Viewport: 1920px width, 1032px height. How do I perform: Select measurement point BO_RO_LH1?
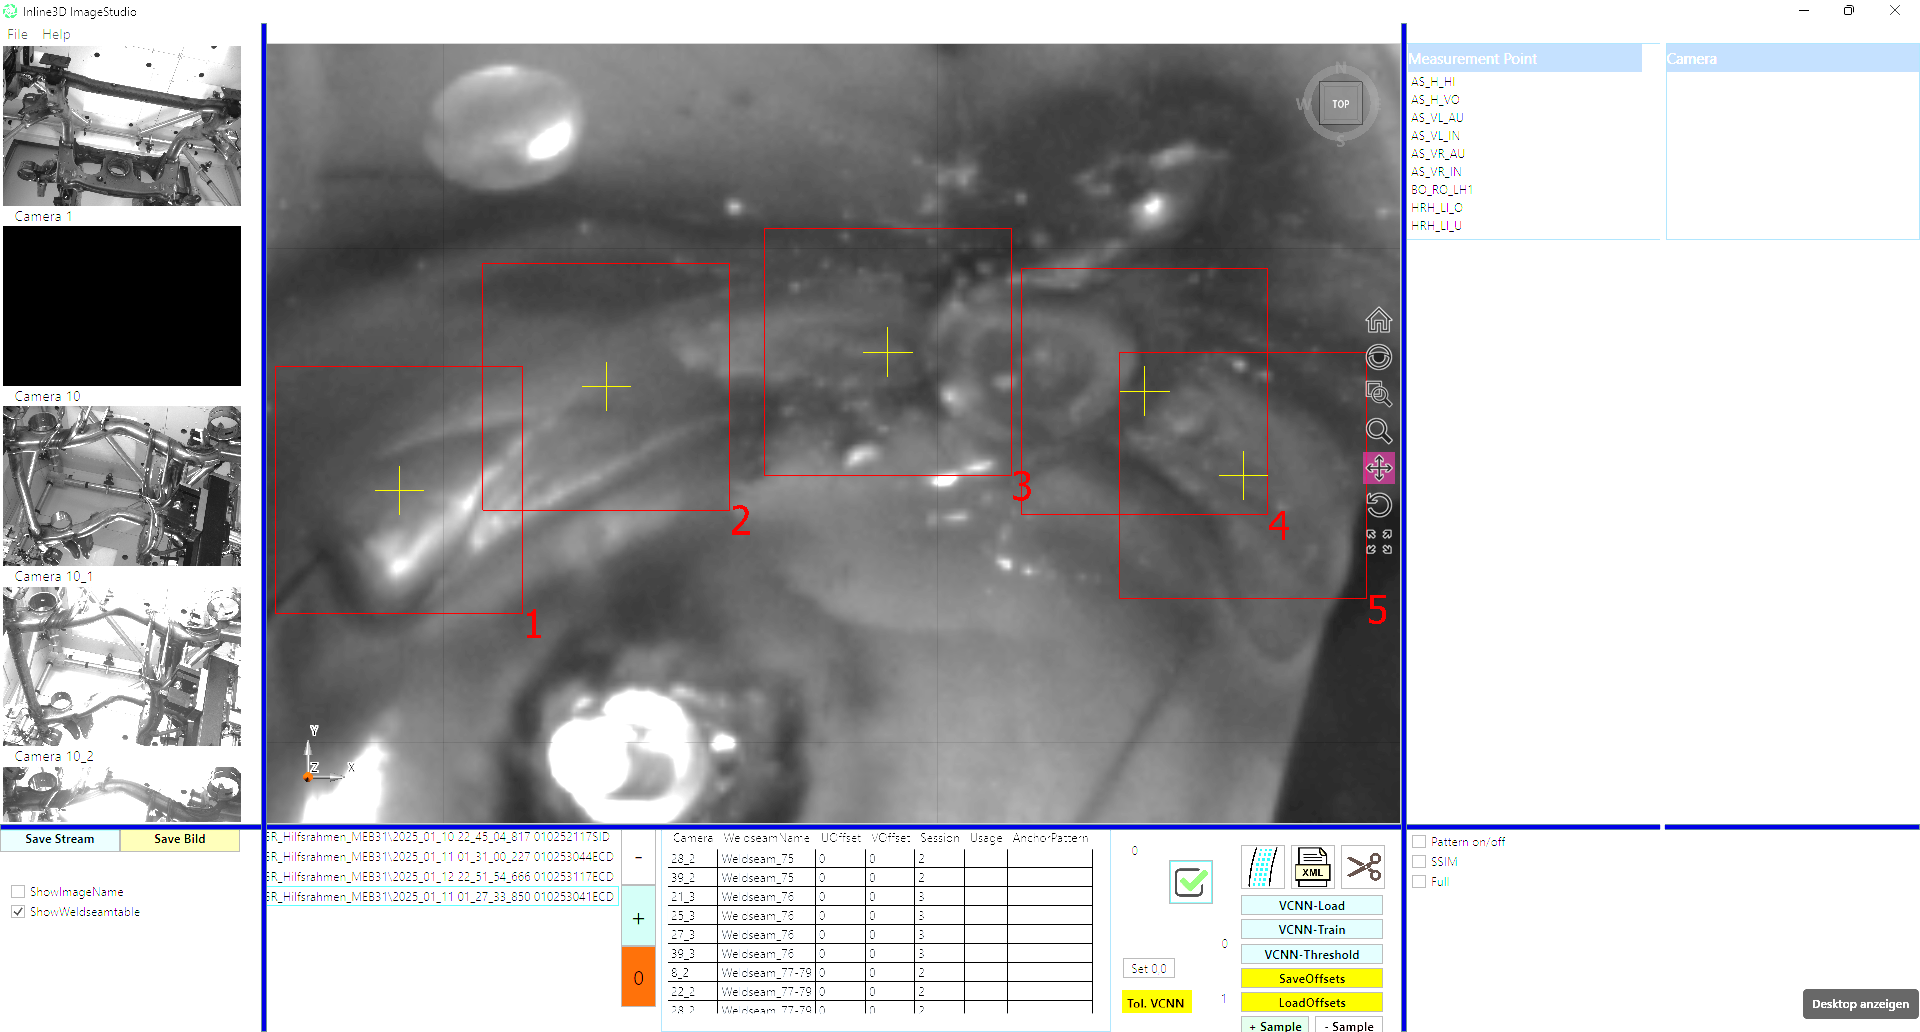pyautogui.click(x=1441, y=190)
